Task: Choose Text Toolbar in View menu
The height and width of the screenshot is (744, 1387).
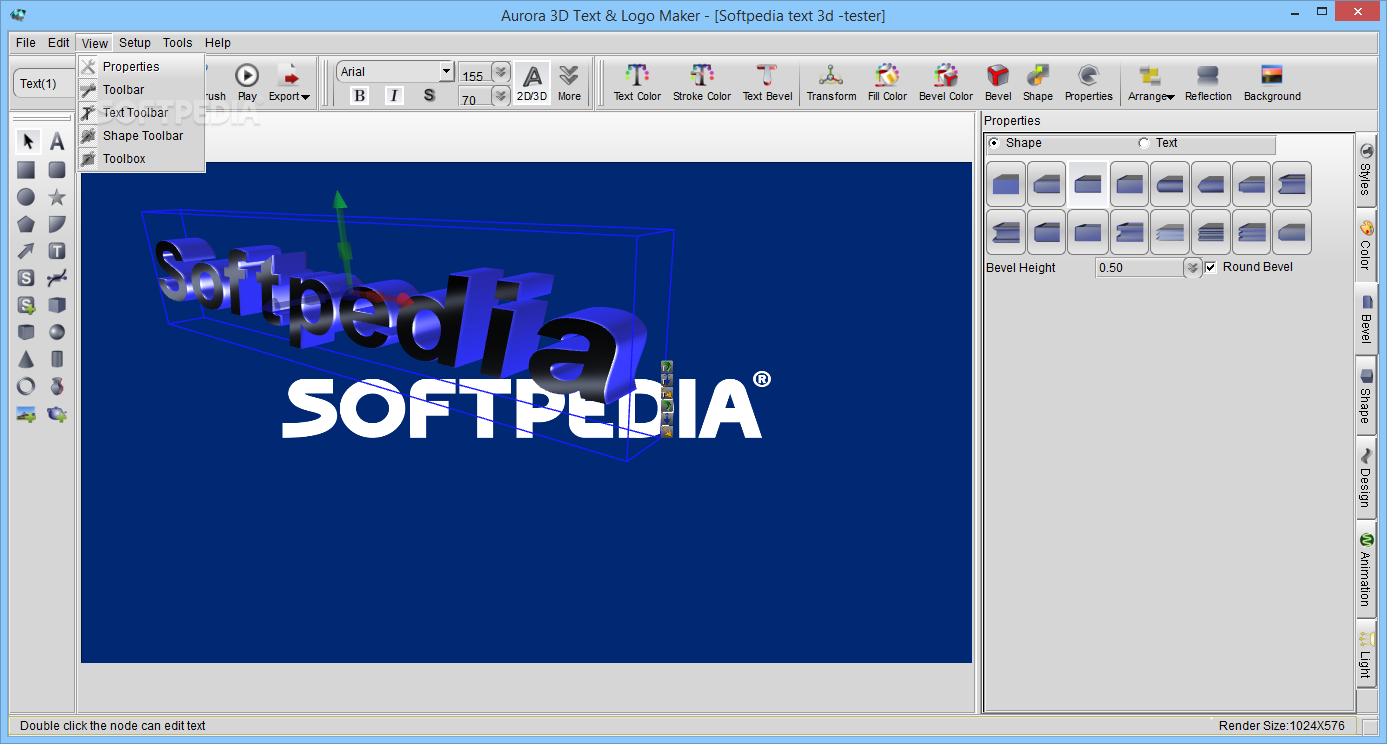Action: [x=141, y=113]
